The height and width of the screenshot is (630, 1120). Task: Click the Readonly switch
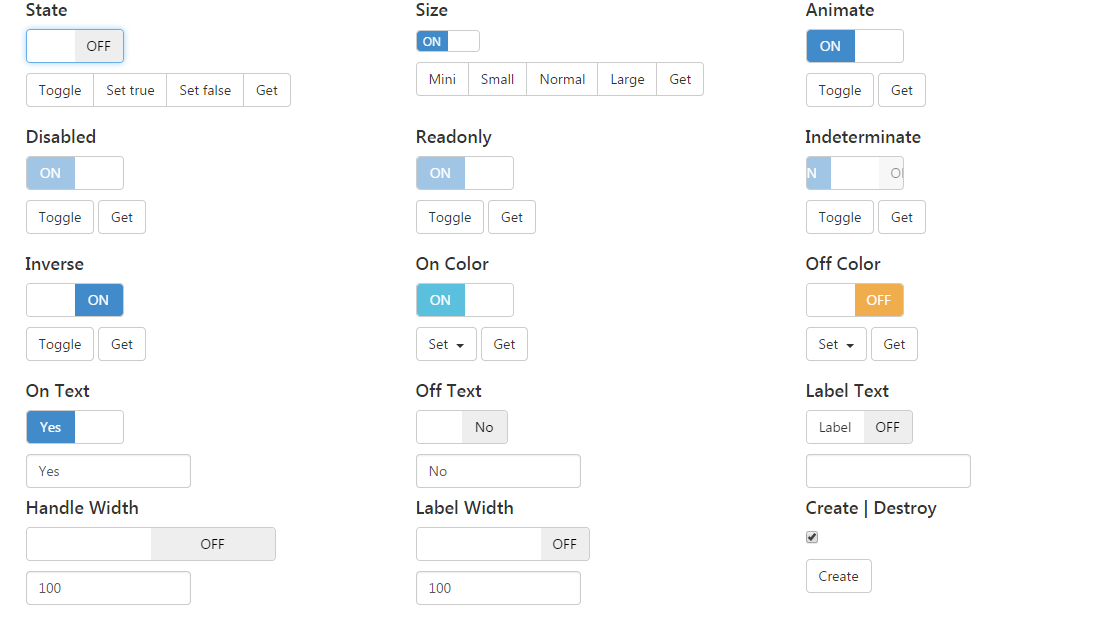[x=465, y=173]
